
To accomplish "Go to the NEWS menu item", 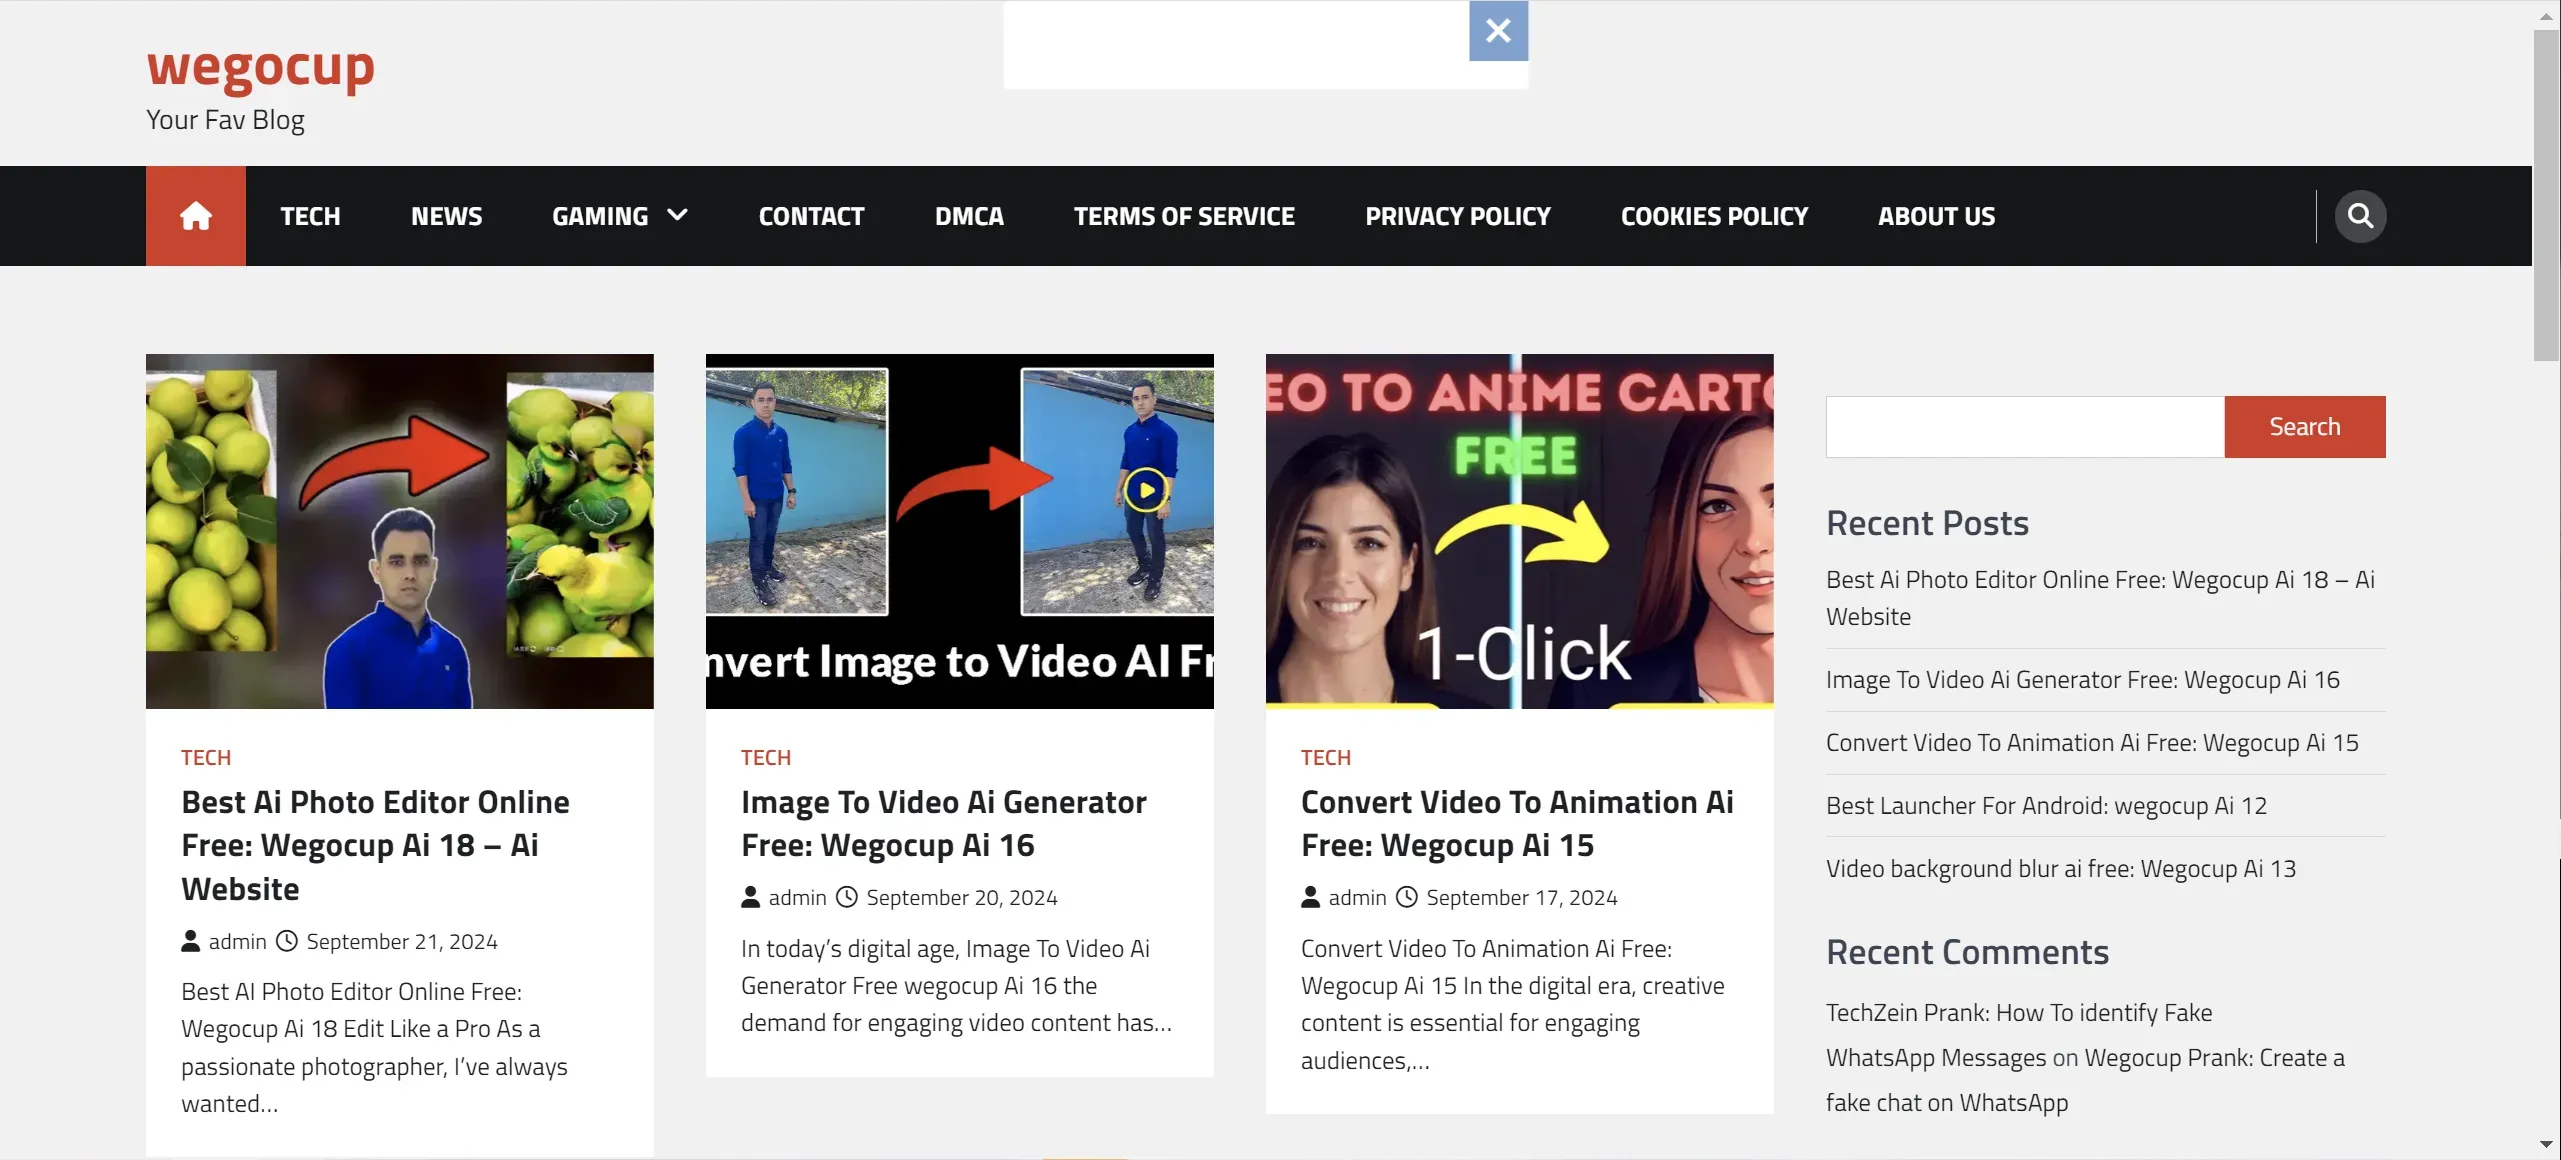I will [446, 216].
